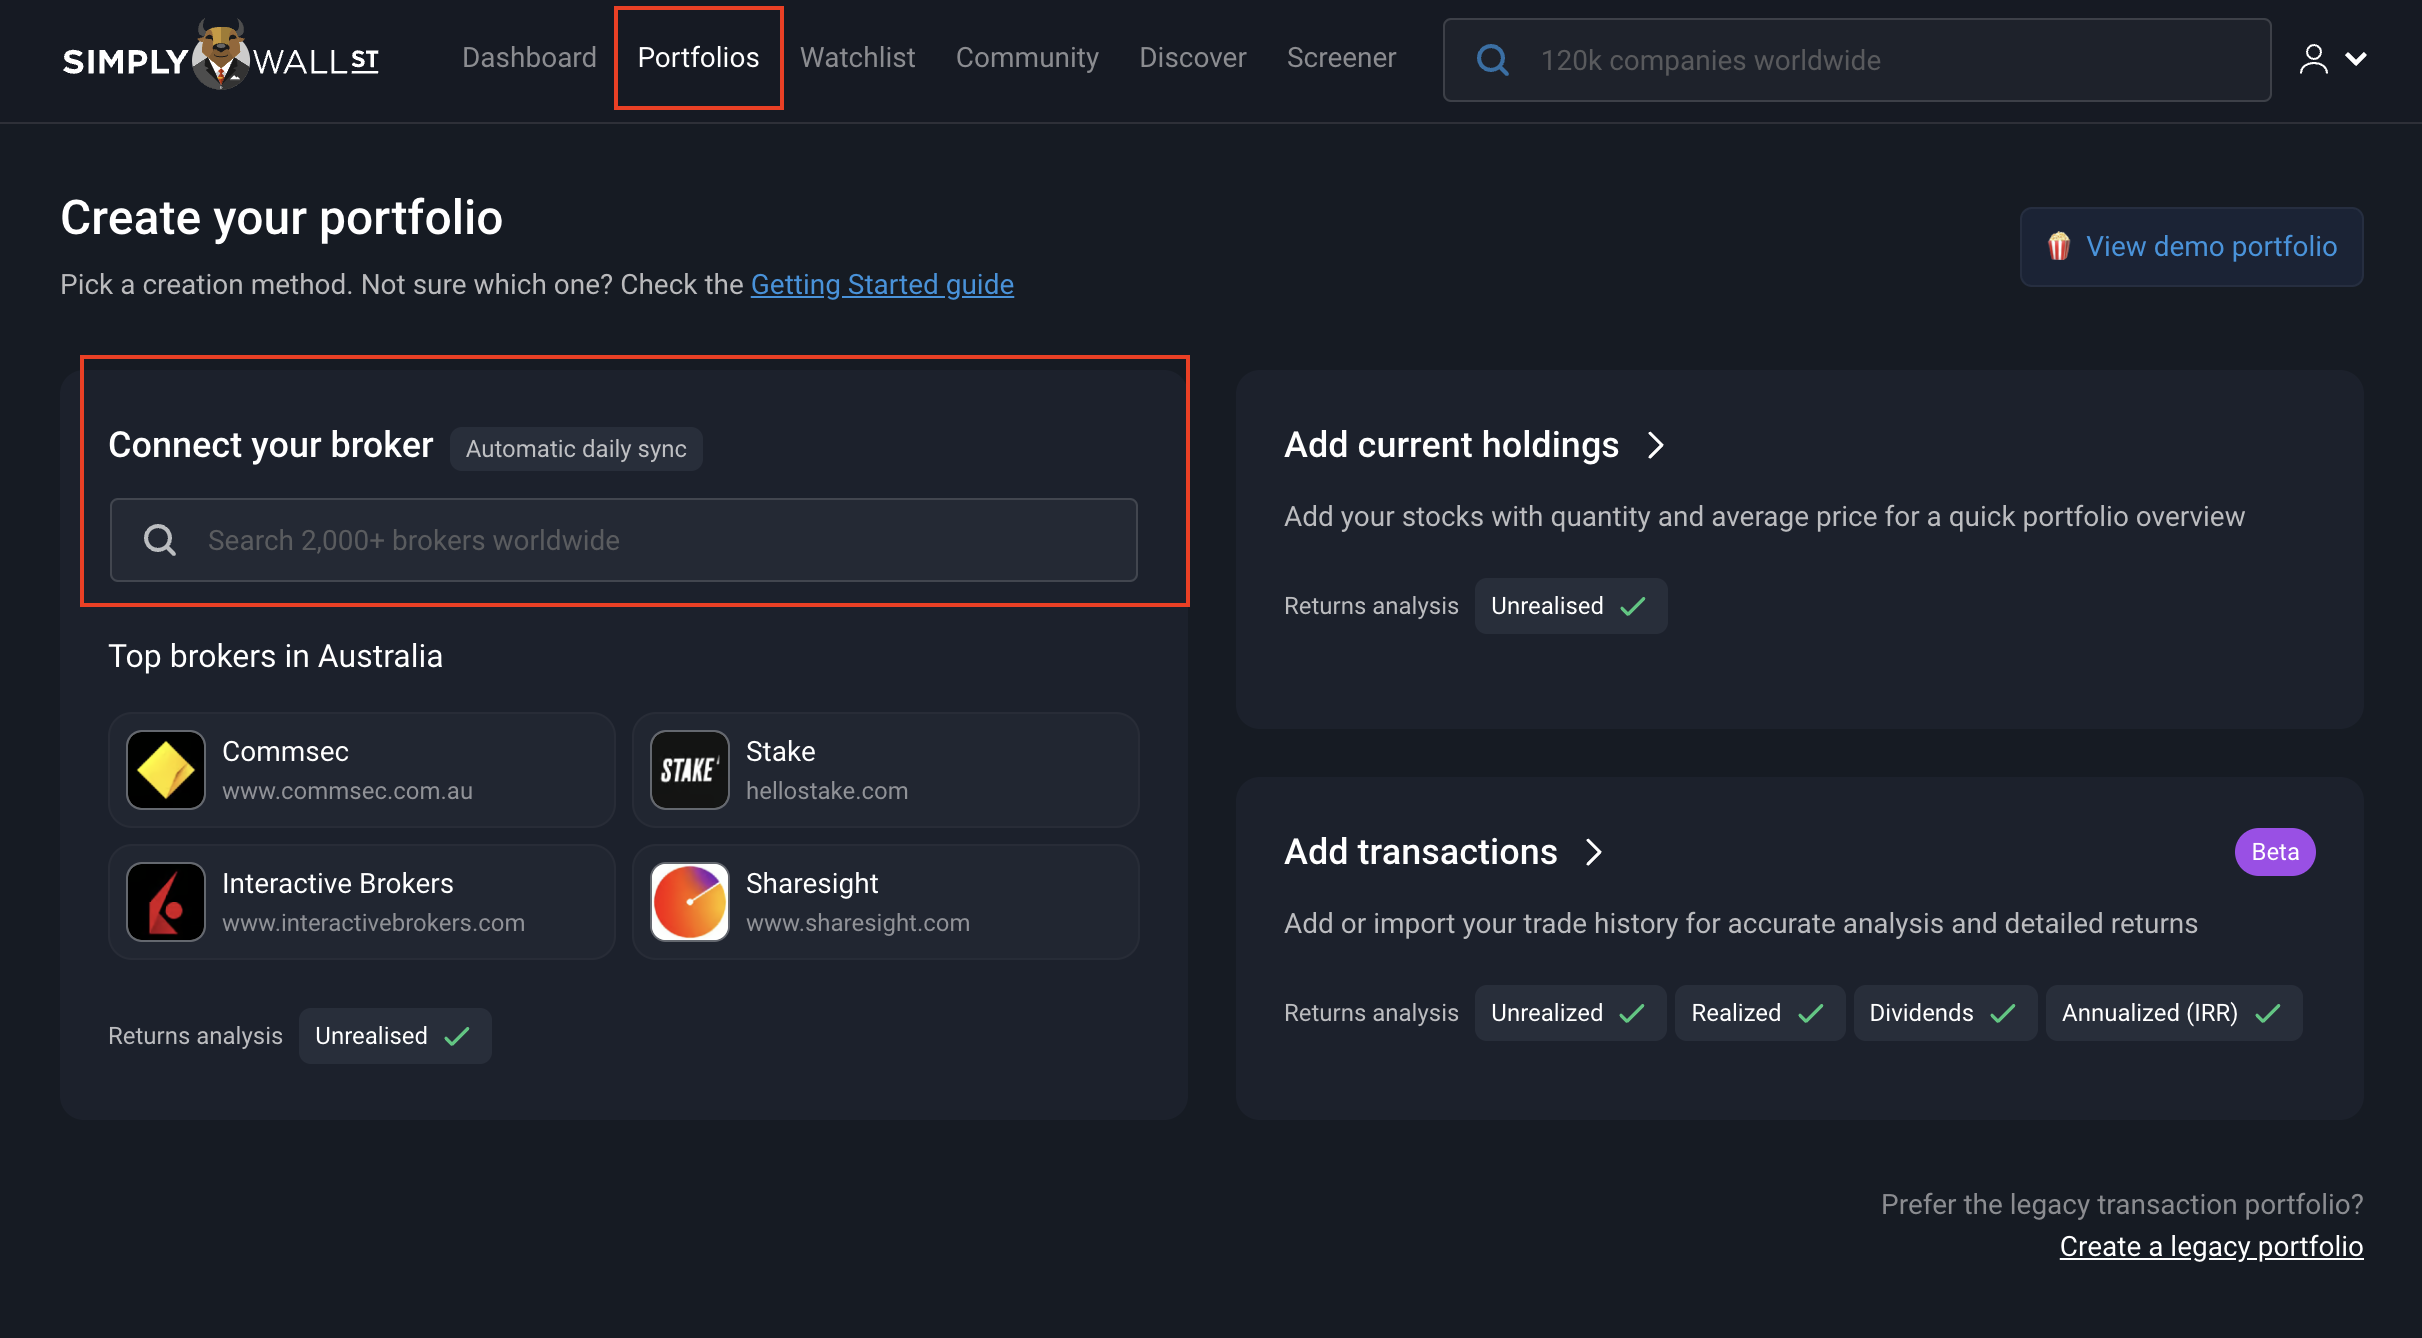Click Prefer the legacy transaction portfolio text
The image size is (2422, 1338).
point(2122,1205)
